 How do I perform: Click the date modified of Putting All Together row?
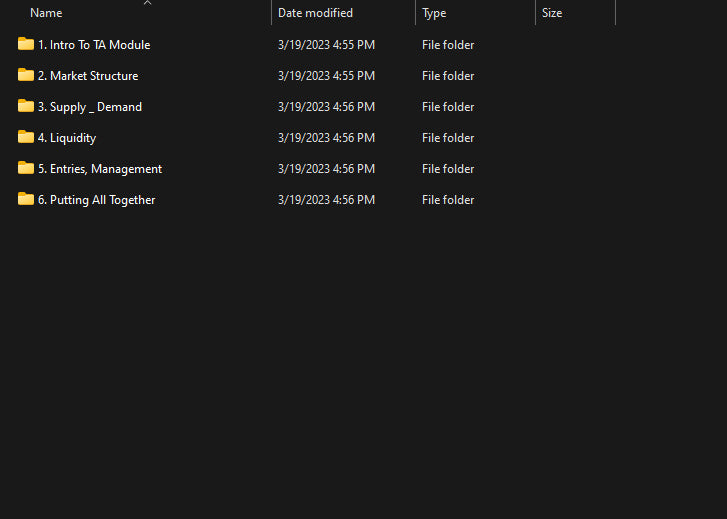[326, 200]
